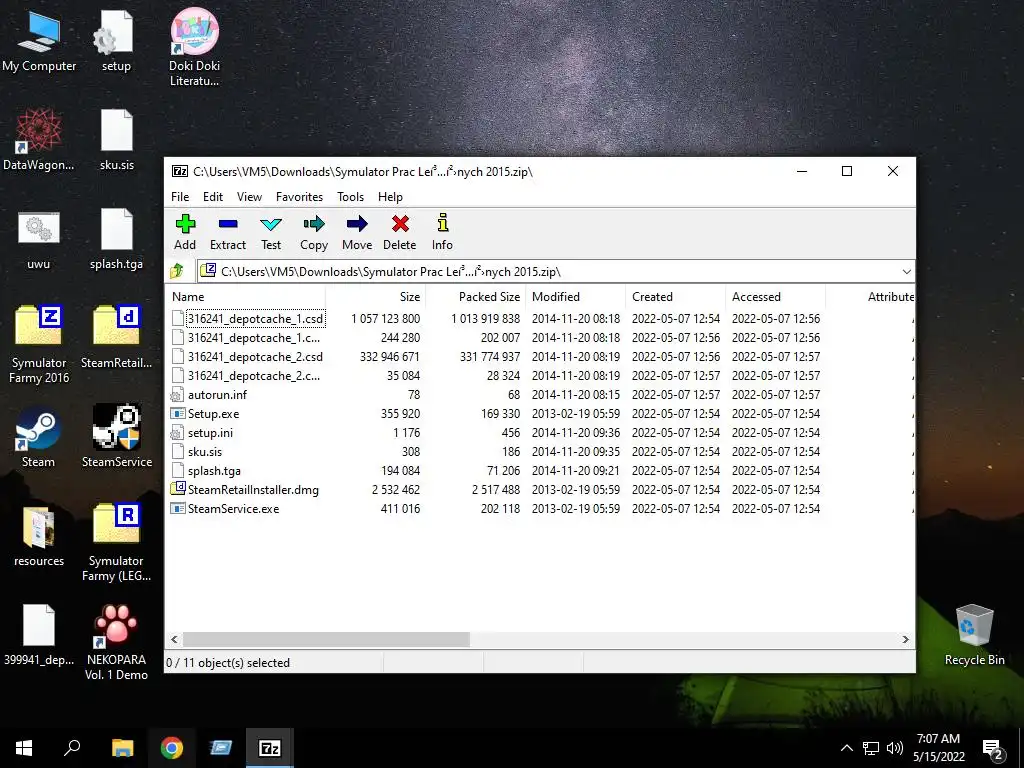Select the setup.ini file icon

coord(176,432)
